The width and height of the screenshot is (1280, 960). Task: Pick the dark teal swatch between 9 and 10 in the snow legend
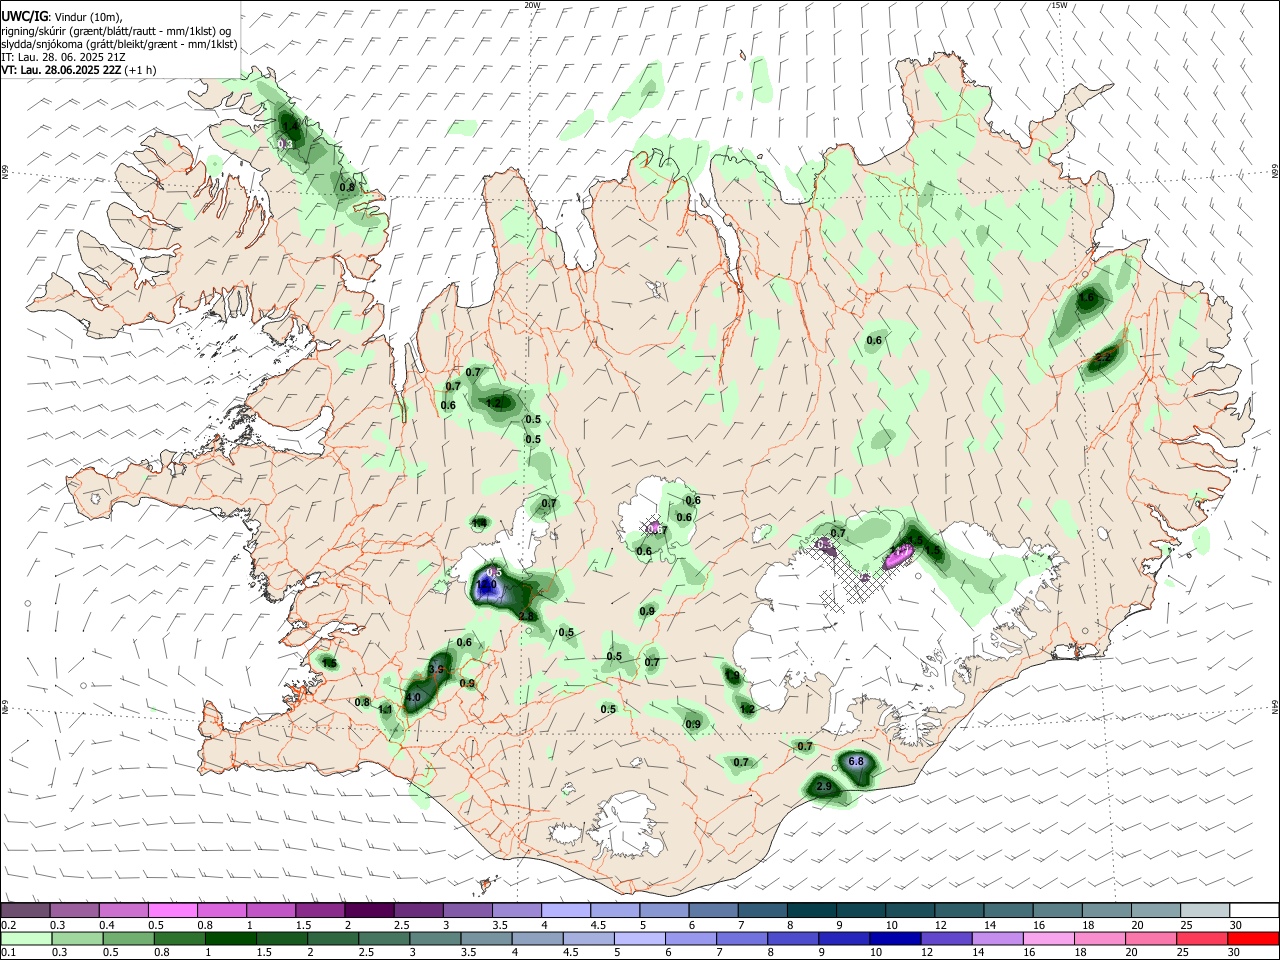click(861, 910)
